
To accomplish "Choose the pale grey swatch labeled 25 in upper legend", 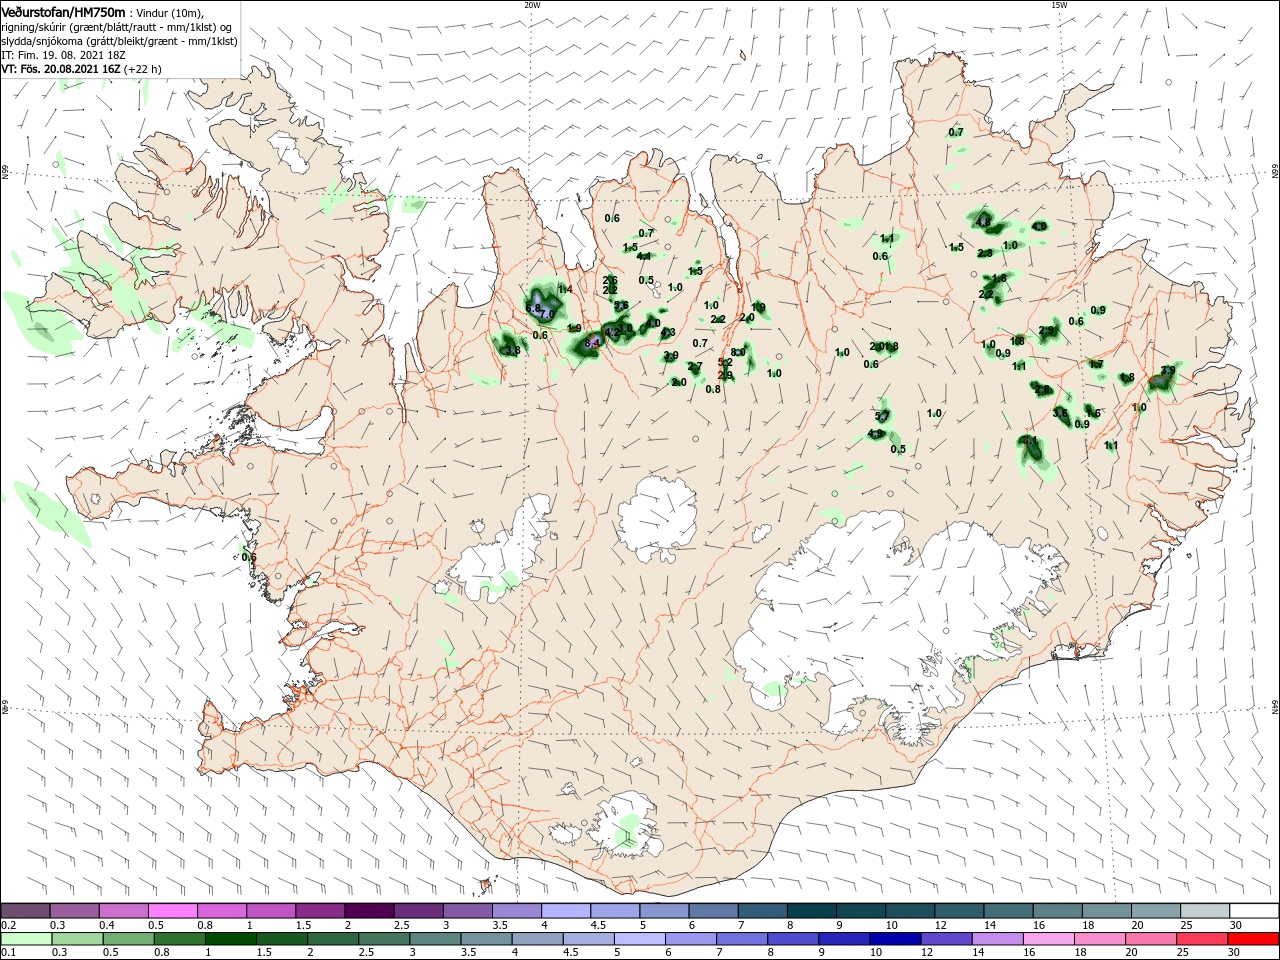I will point(1204,910).
